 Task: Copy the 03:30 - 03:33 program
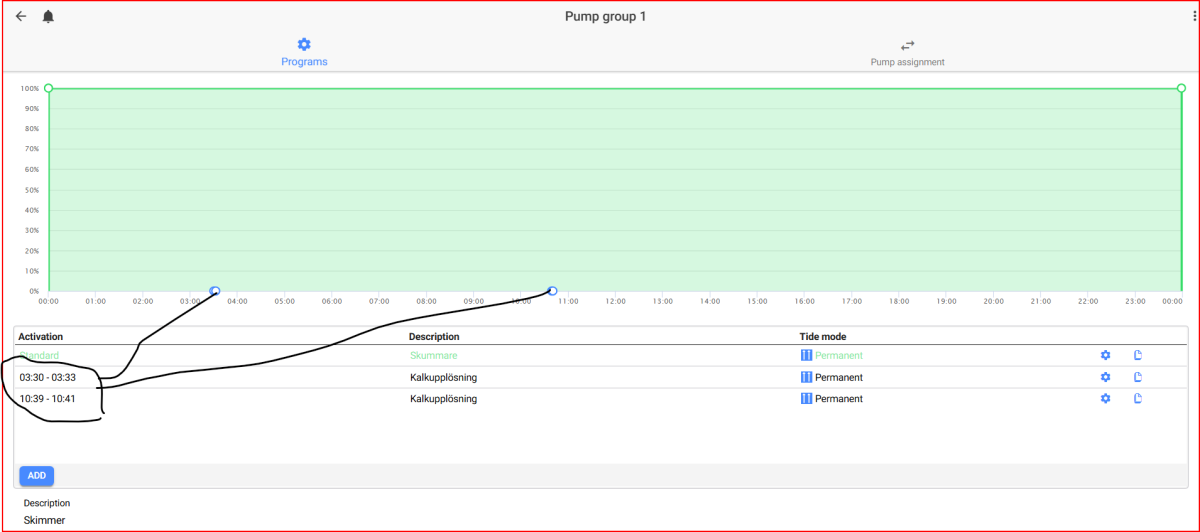1138,377
